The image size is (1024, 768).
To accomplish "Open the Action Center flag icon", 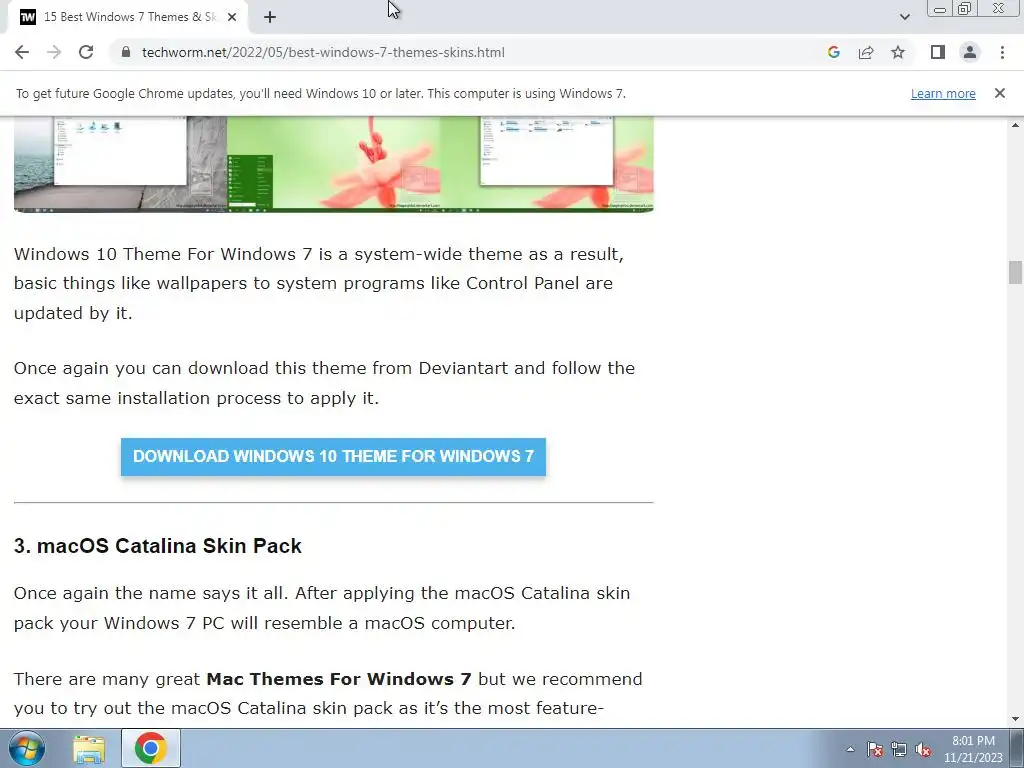I will [x=875, y=749].
